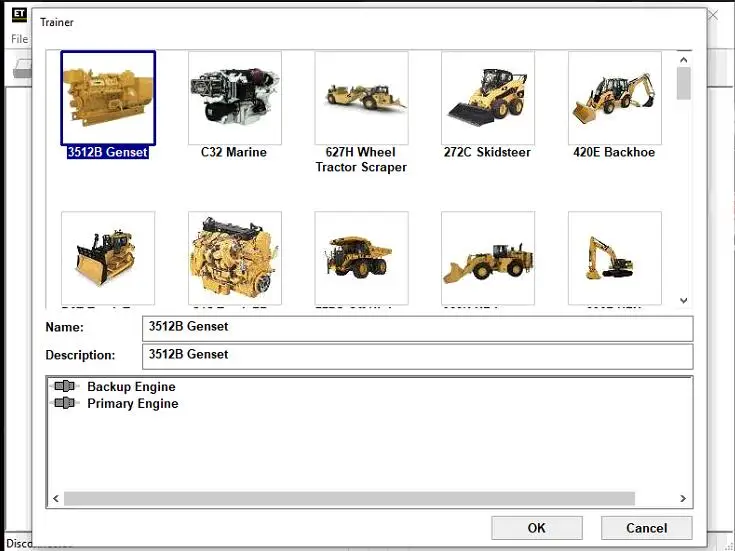Pick the 627H Wheel Tractor Scraper image
This screenshot has width=735, height=551.
pyautogui.click(x=361, y=98)
